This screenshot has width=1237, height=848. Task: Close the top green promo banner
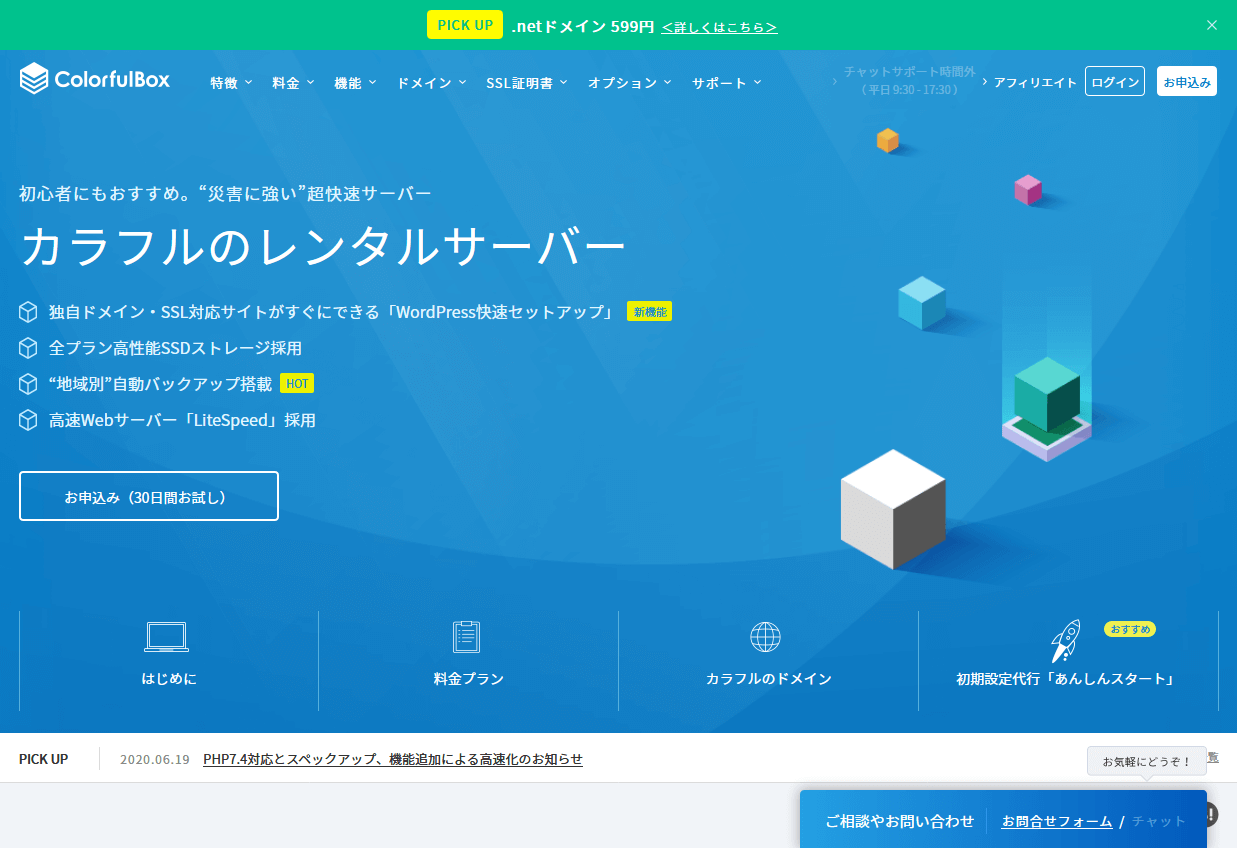click(1212, 25)
